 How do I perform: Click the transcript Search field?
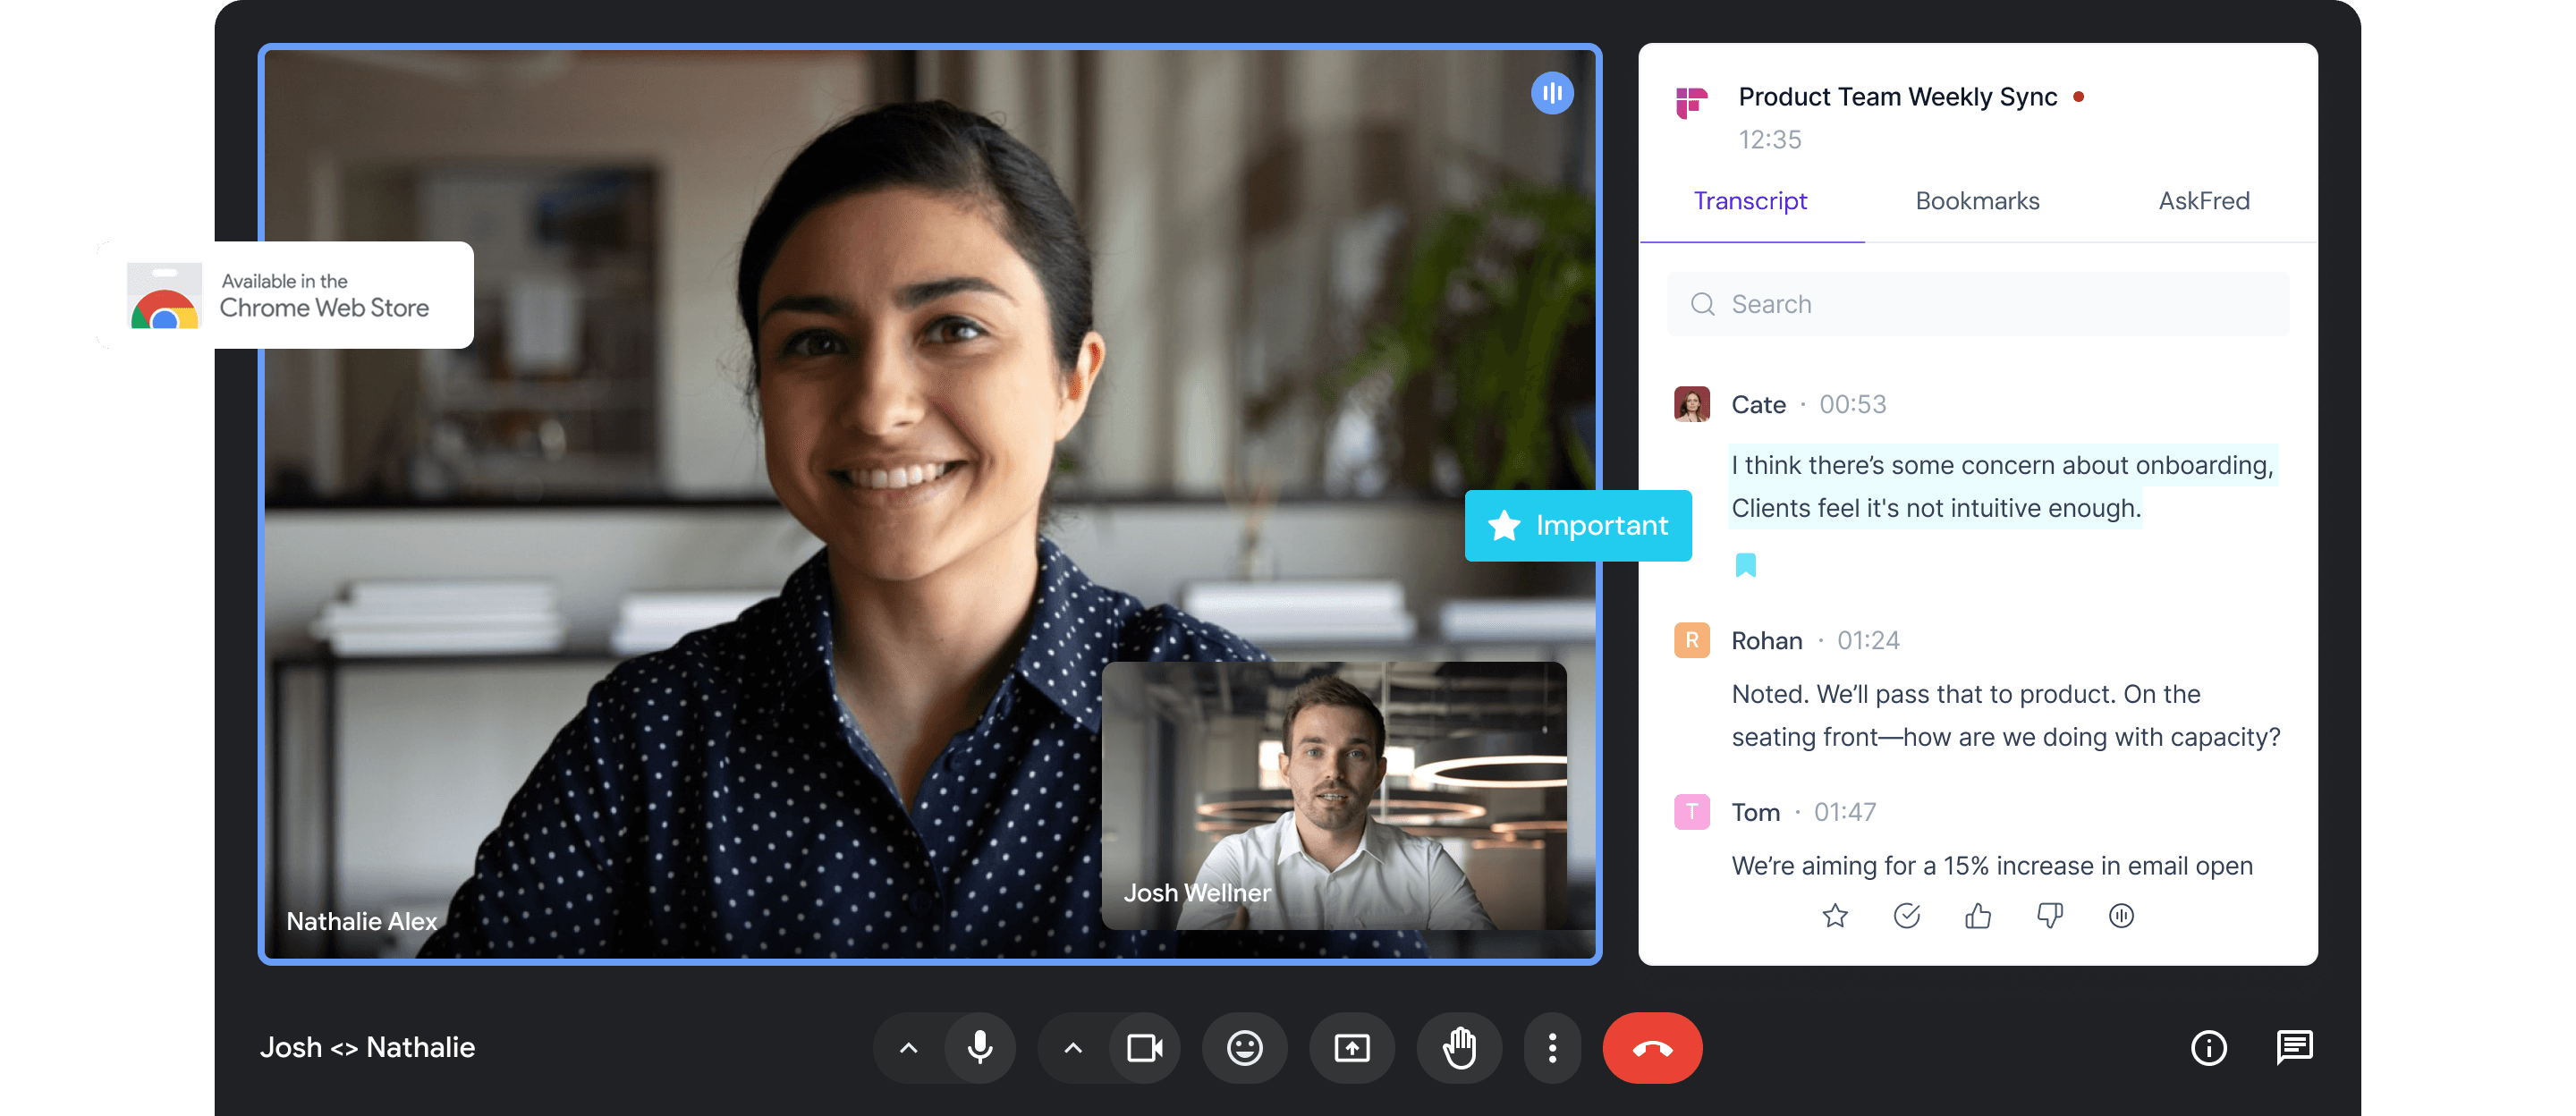pos(1976,304)
